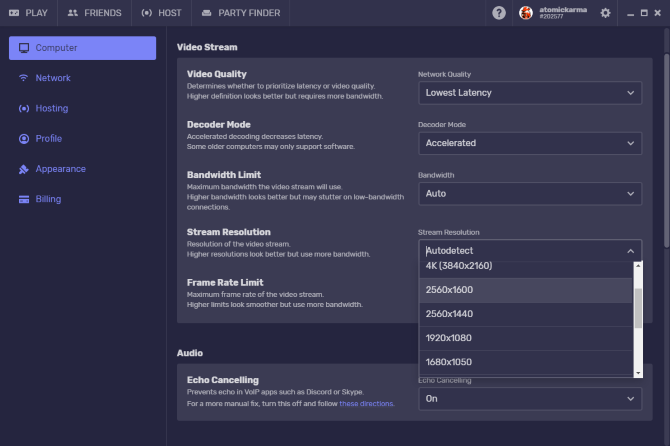Open settings via the gear icon
This screenshot has height=446, width=670.
pyautogui.click(x=605, y=13)
